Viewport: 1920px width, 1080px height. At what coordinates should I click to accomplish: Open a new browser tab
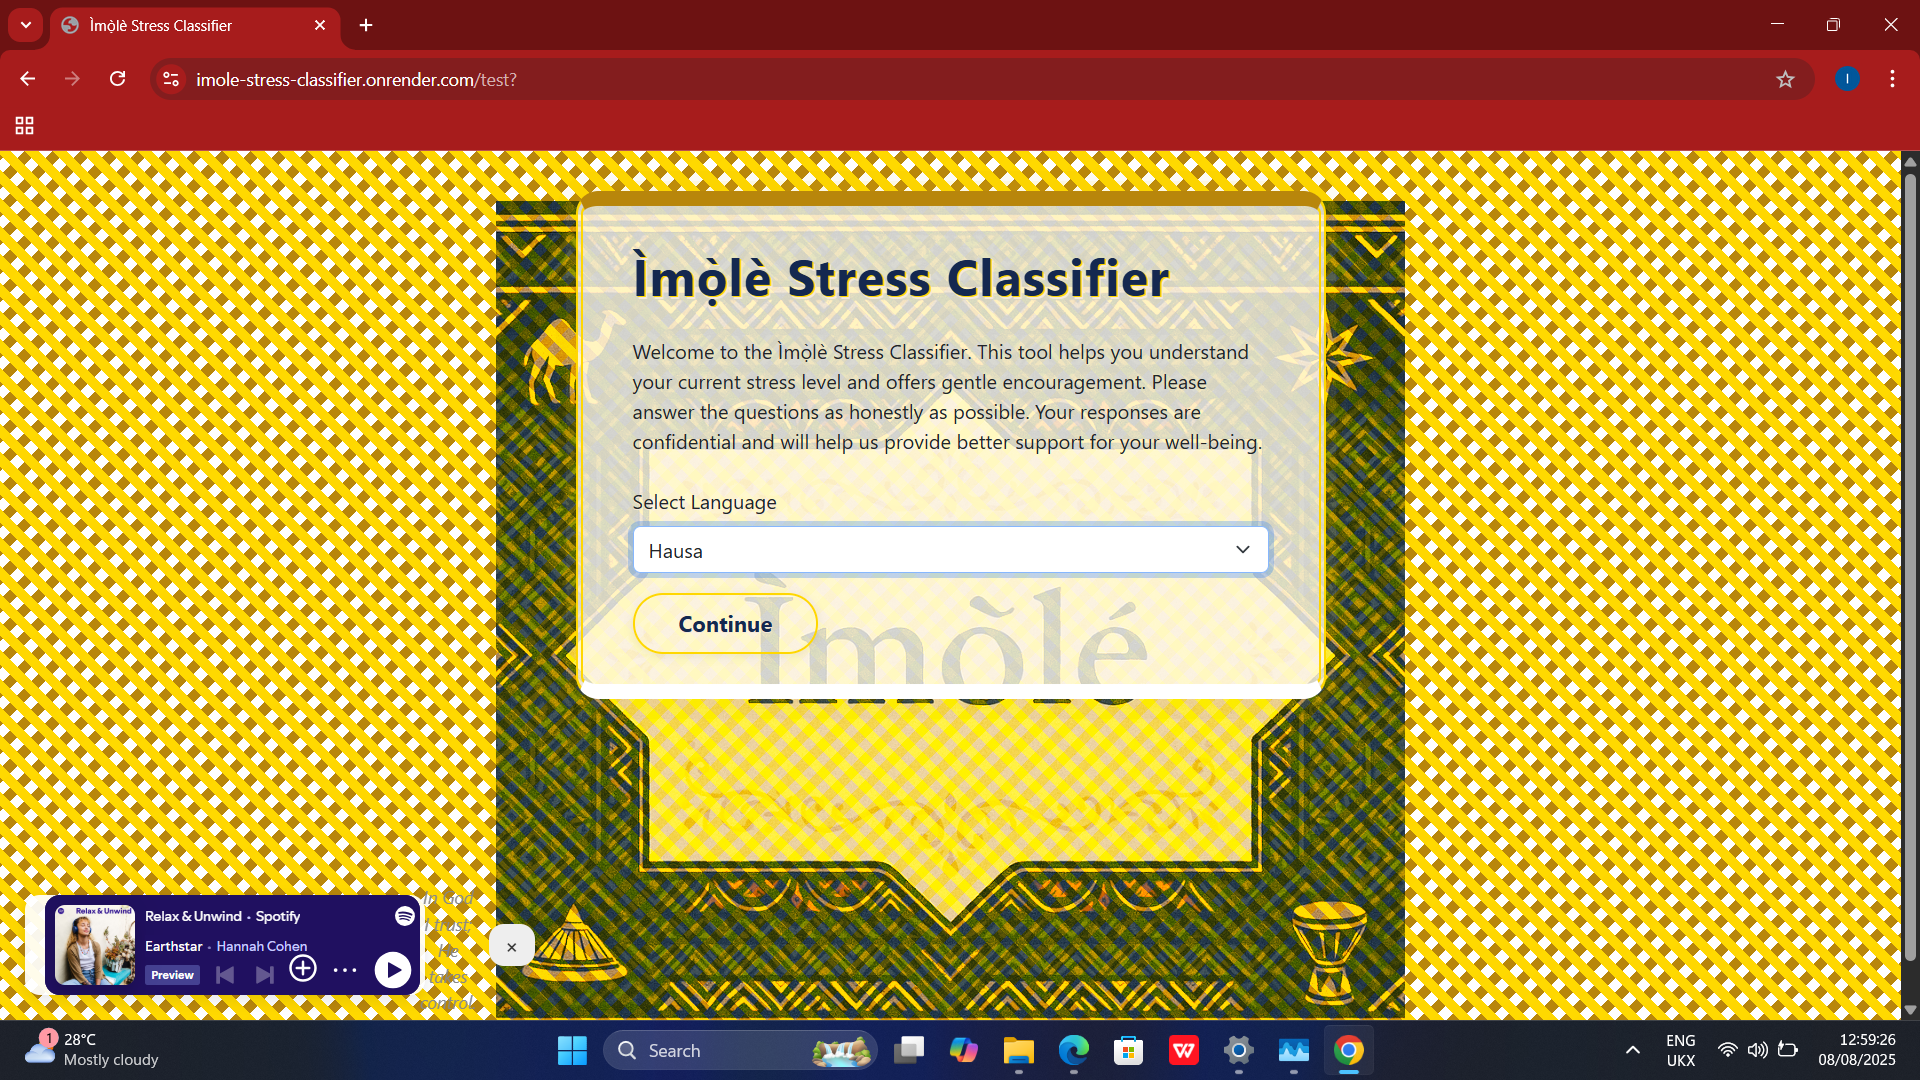pos(366,25)
